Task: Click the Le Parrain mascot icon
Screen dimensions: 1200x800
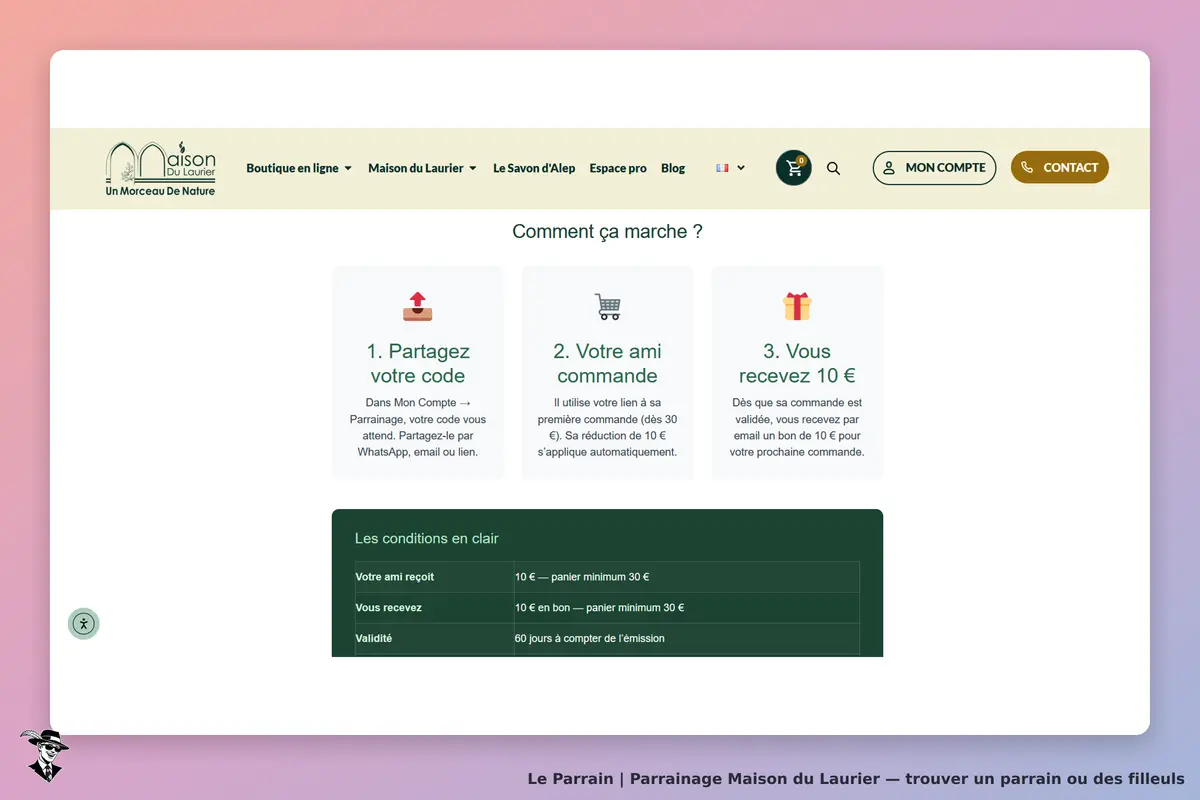Action: (x=44, y=755)
